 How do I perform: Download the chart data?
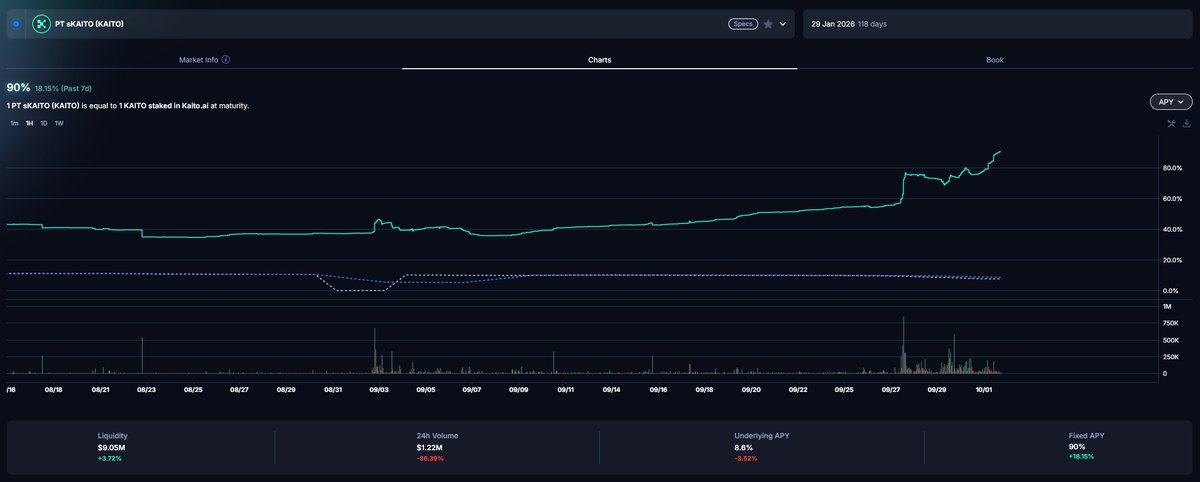point(1186,124)
